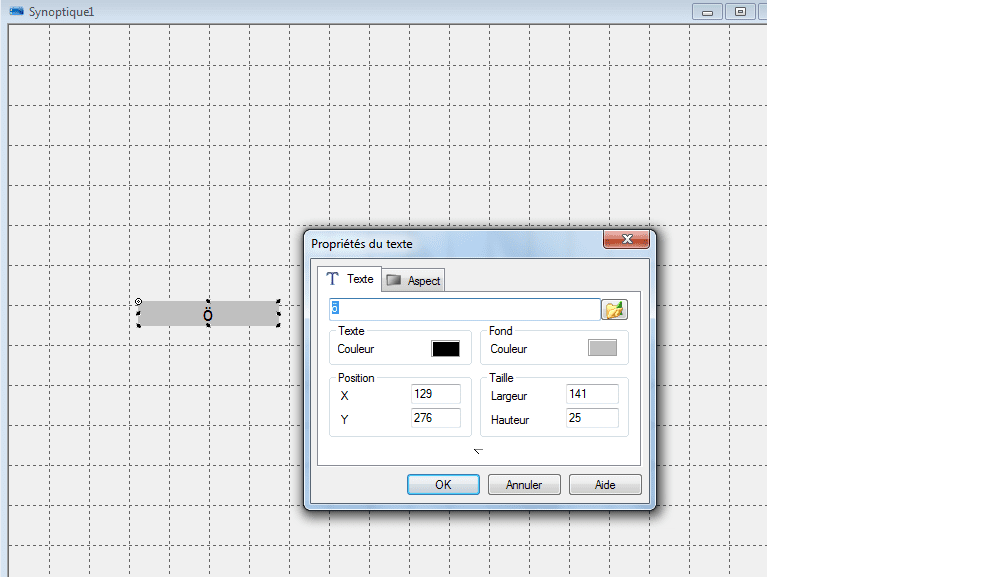The height and width of the screenshot is (577, 1008).
Task: Click the Synoptique1 window title icon
Action: coord(17,10)
